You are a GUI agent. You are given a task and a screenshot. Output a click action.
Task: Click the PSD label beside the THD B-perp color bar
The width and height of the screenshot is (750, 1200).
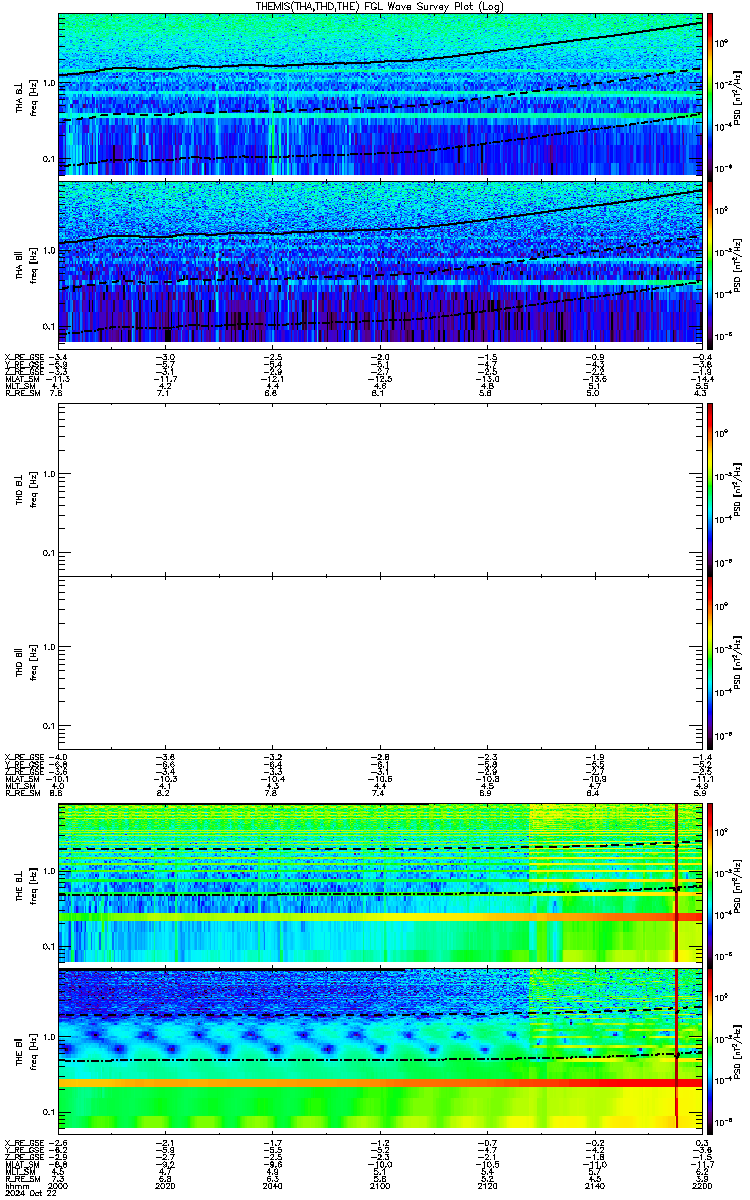[735, 489]
